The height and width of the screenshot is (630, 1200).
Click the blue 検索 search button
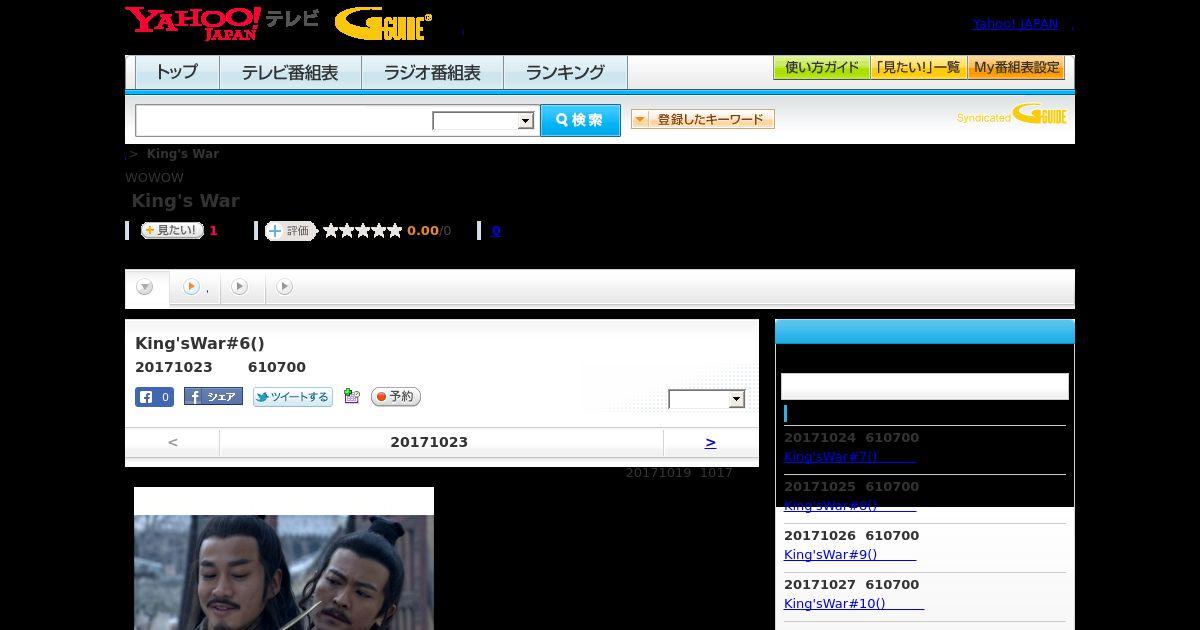click(x=580, y=120)
